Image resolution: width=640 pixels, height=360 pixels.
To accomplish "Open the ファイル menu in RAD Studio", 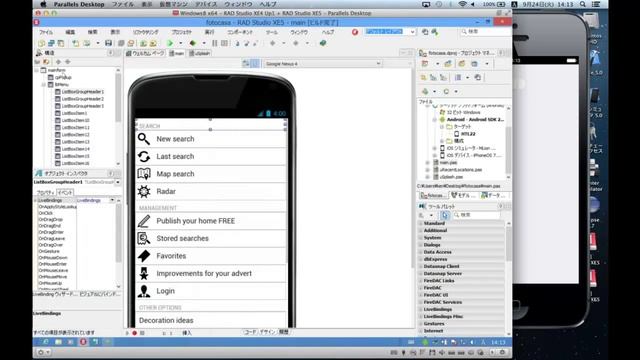I will [46, 32].
